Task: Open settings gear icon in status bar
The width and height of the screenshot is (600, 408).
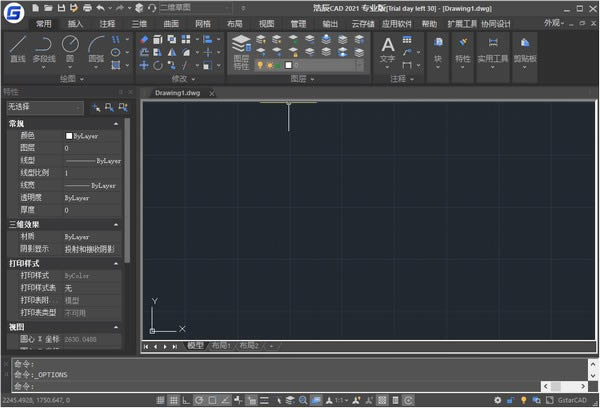Action: coord(497,400)
